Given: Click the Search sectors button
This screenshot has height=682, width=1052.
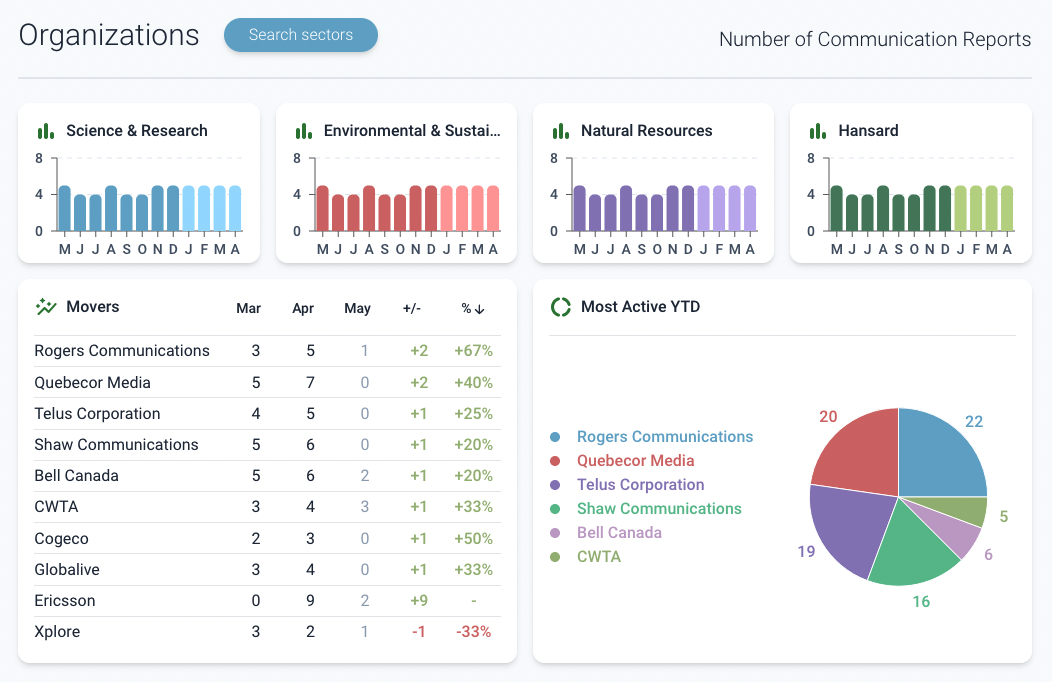Looking at the screenshot, I should click(x=301, y=35).
